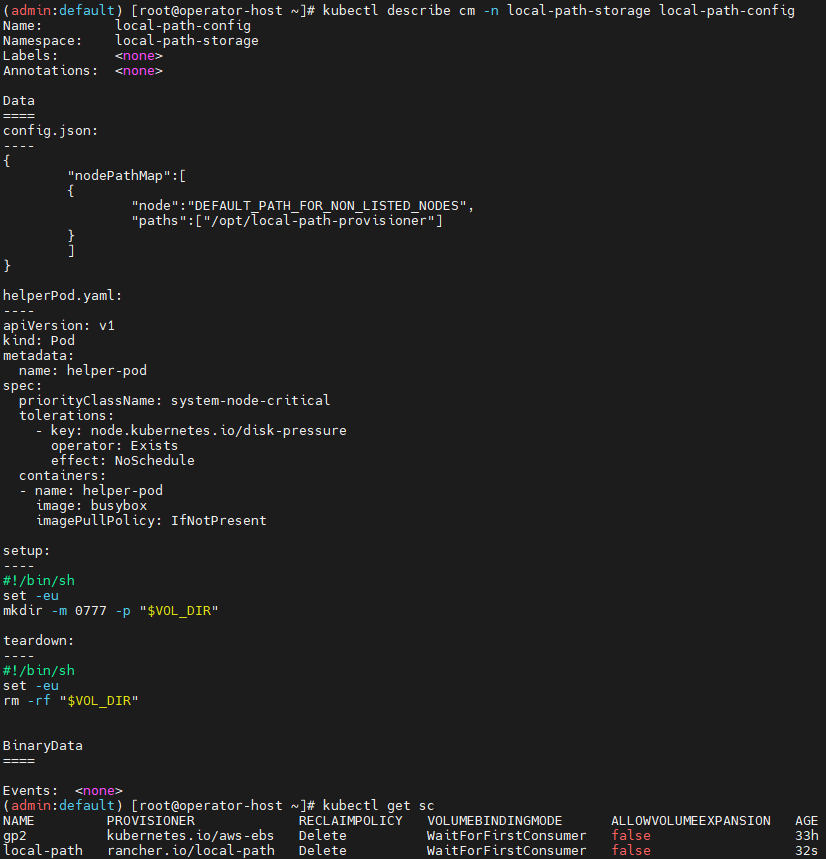Click the 'kind: Pod' line

(38, 341)
